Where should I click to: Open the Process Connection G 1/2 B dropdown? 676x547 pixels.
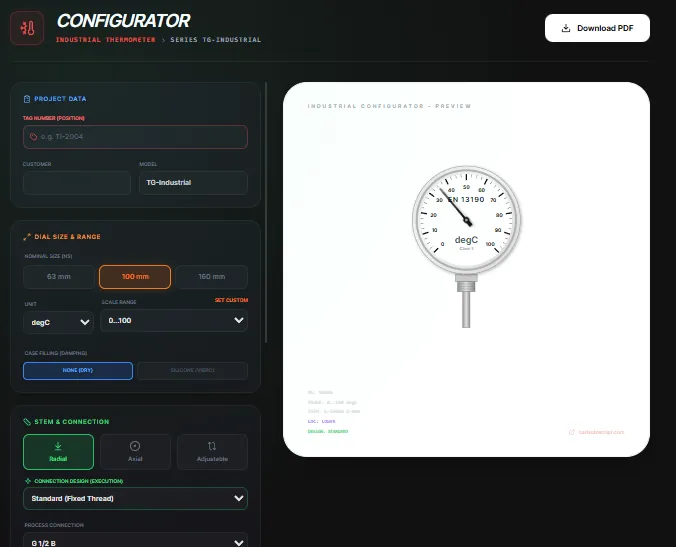click(x=135, y=541)
